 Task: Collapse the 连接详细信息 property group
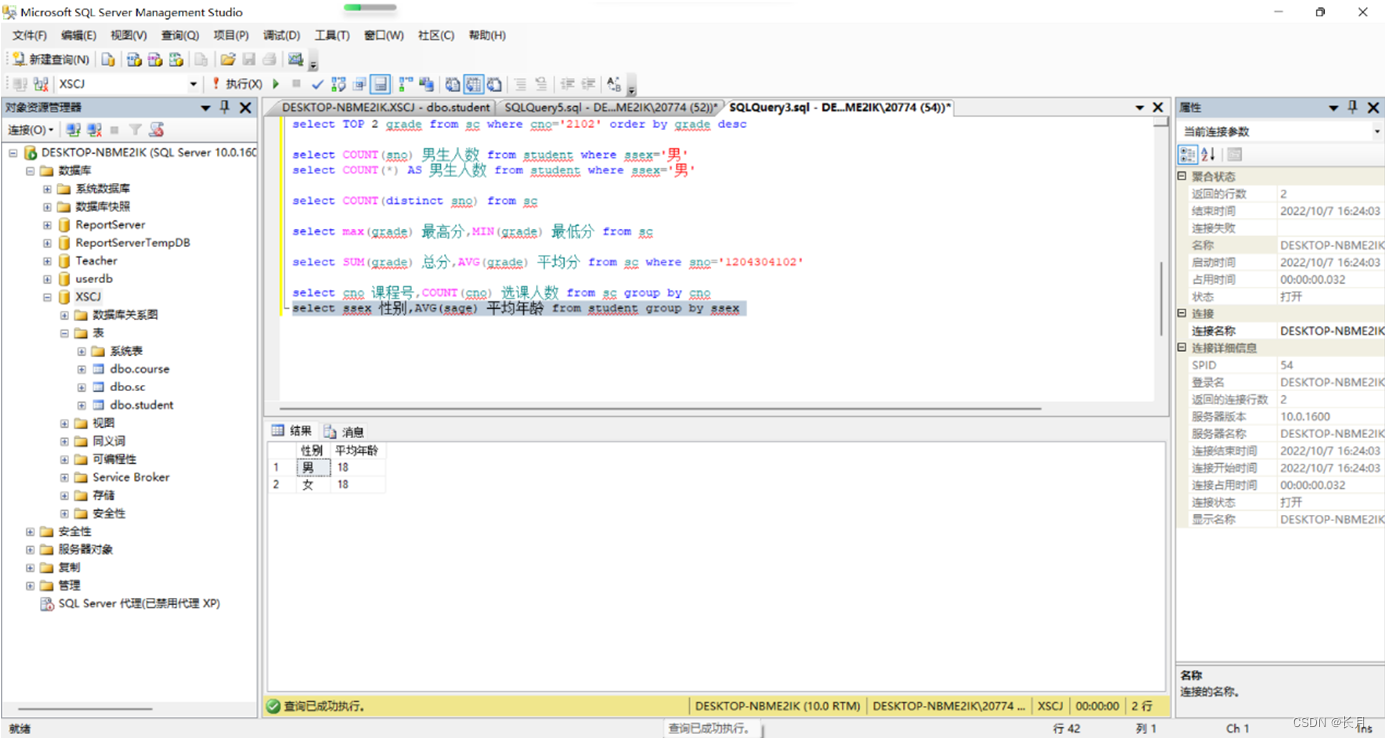1182,348
